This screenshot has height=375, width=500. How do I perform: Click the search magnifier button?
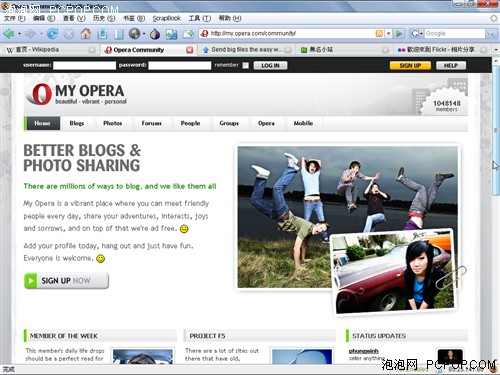point(490,33)
